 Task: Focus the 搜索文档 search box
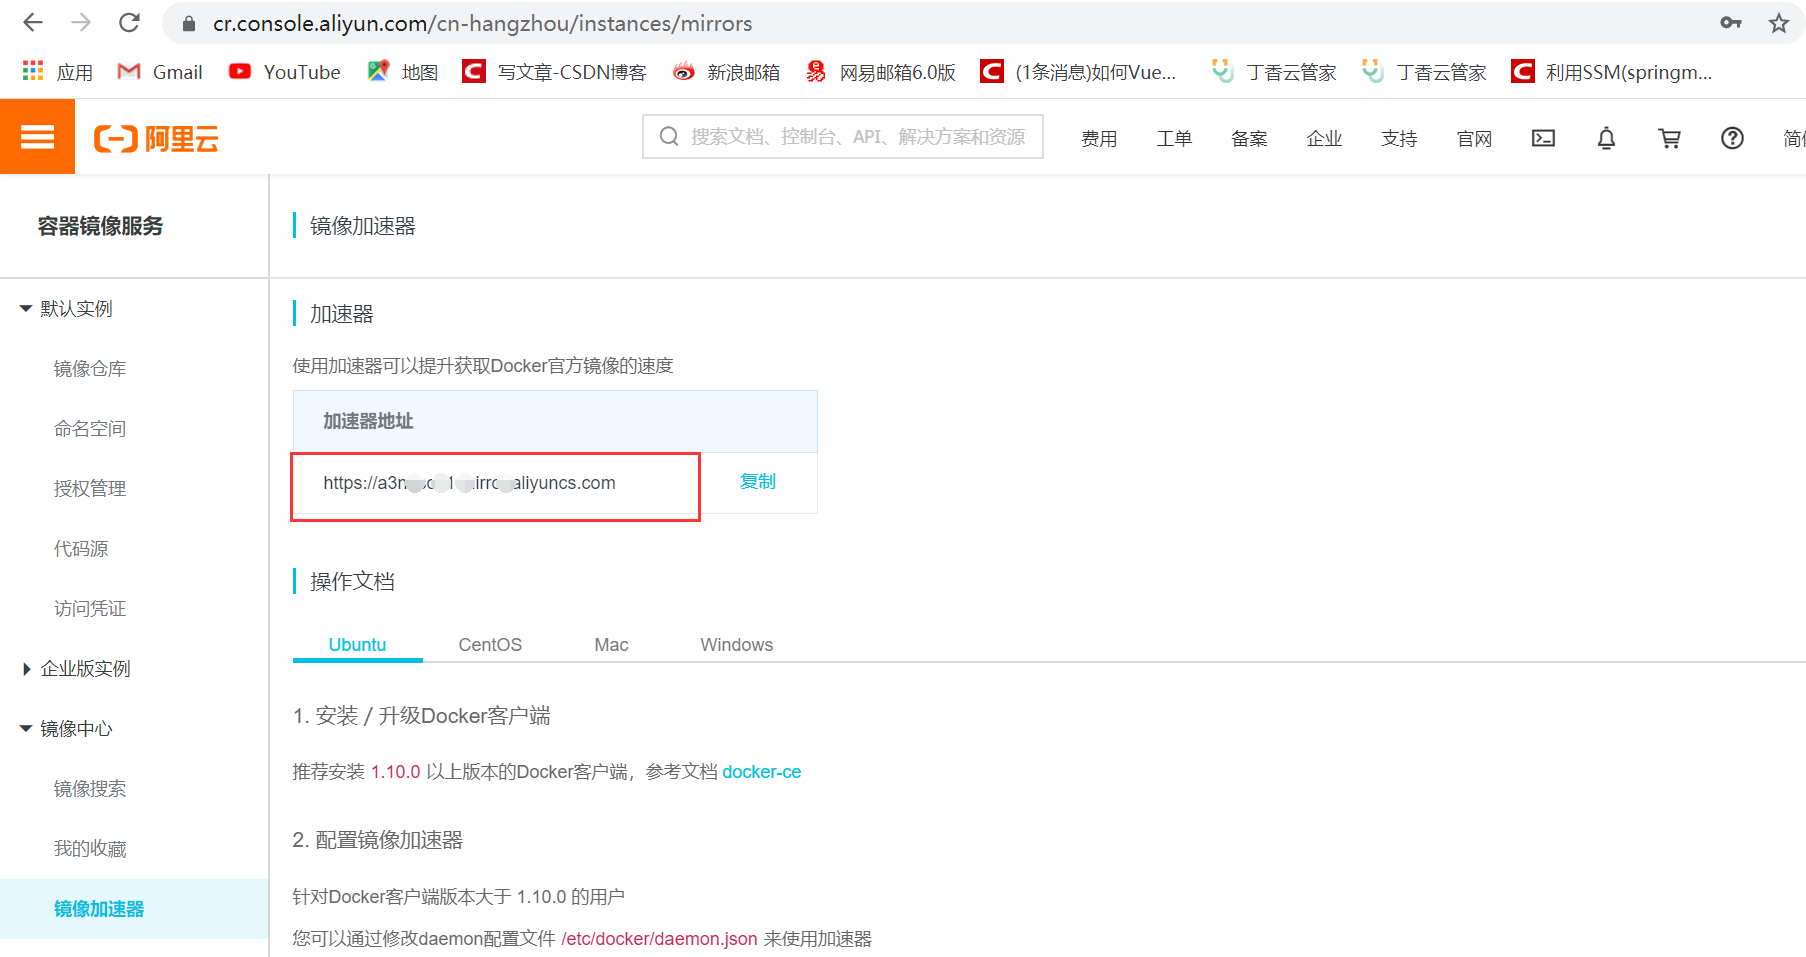pyautogui.click(x=843, y=136)
